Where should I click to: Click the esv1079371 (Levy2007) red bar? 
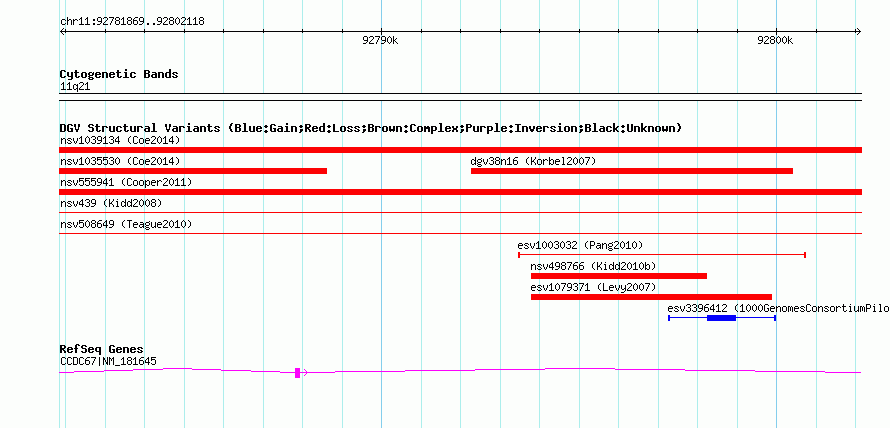[x=652, y=297]
